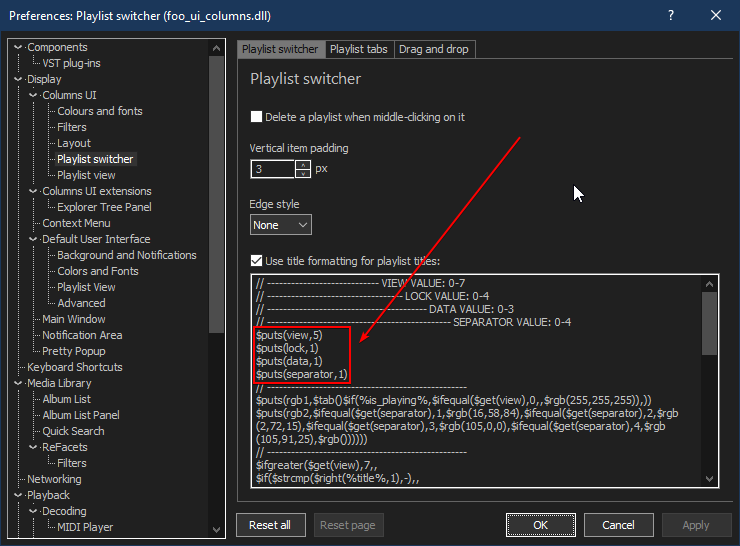Click the Reset all button
This screenshot has height=546, width=740.
click(270, 525)
